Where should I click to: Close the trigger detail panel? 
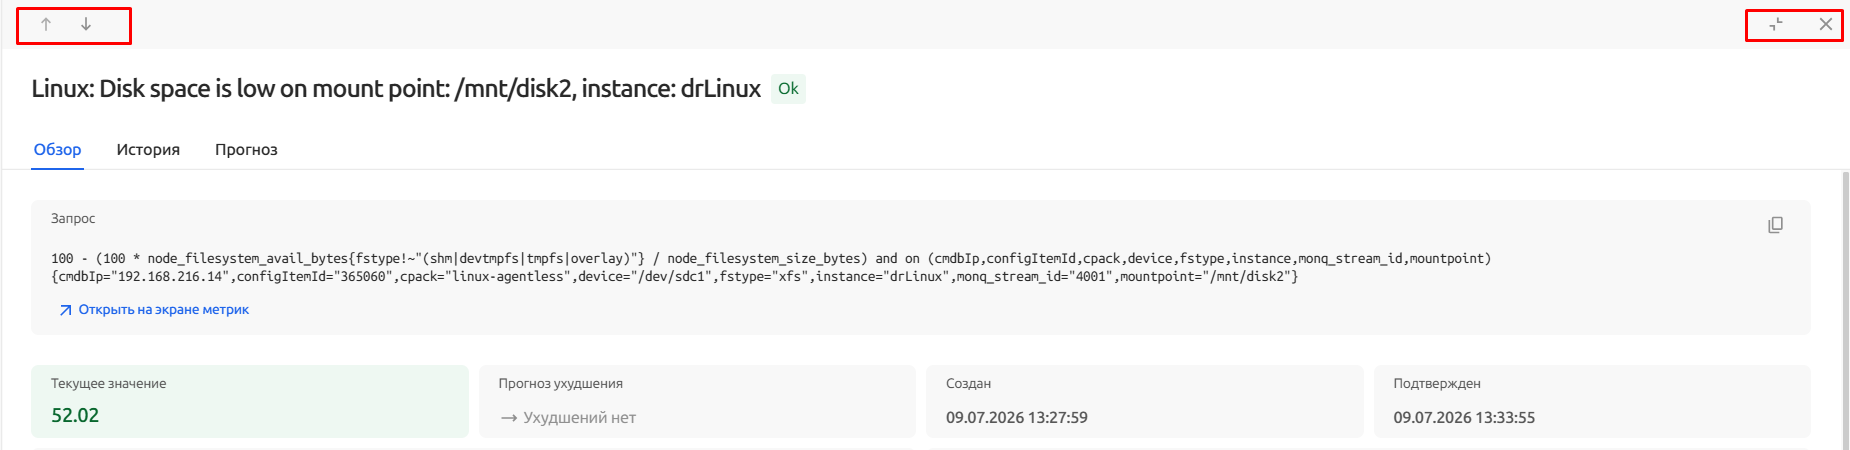click(1826, 24)
